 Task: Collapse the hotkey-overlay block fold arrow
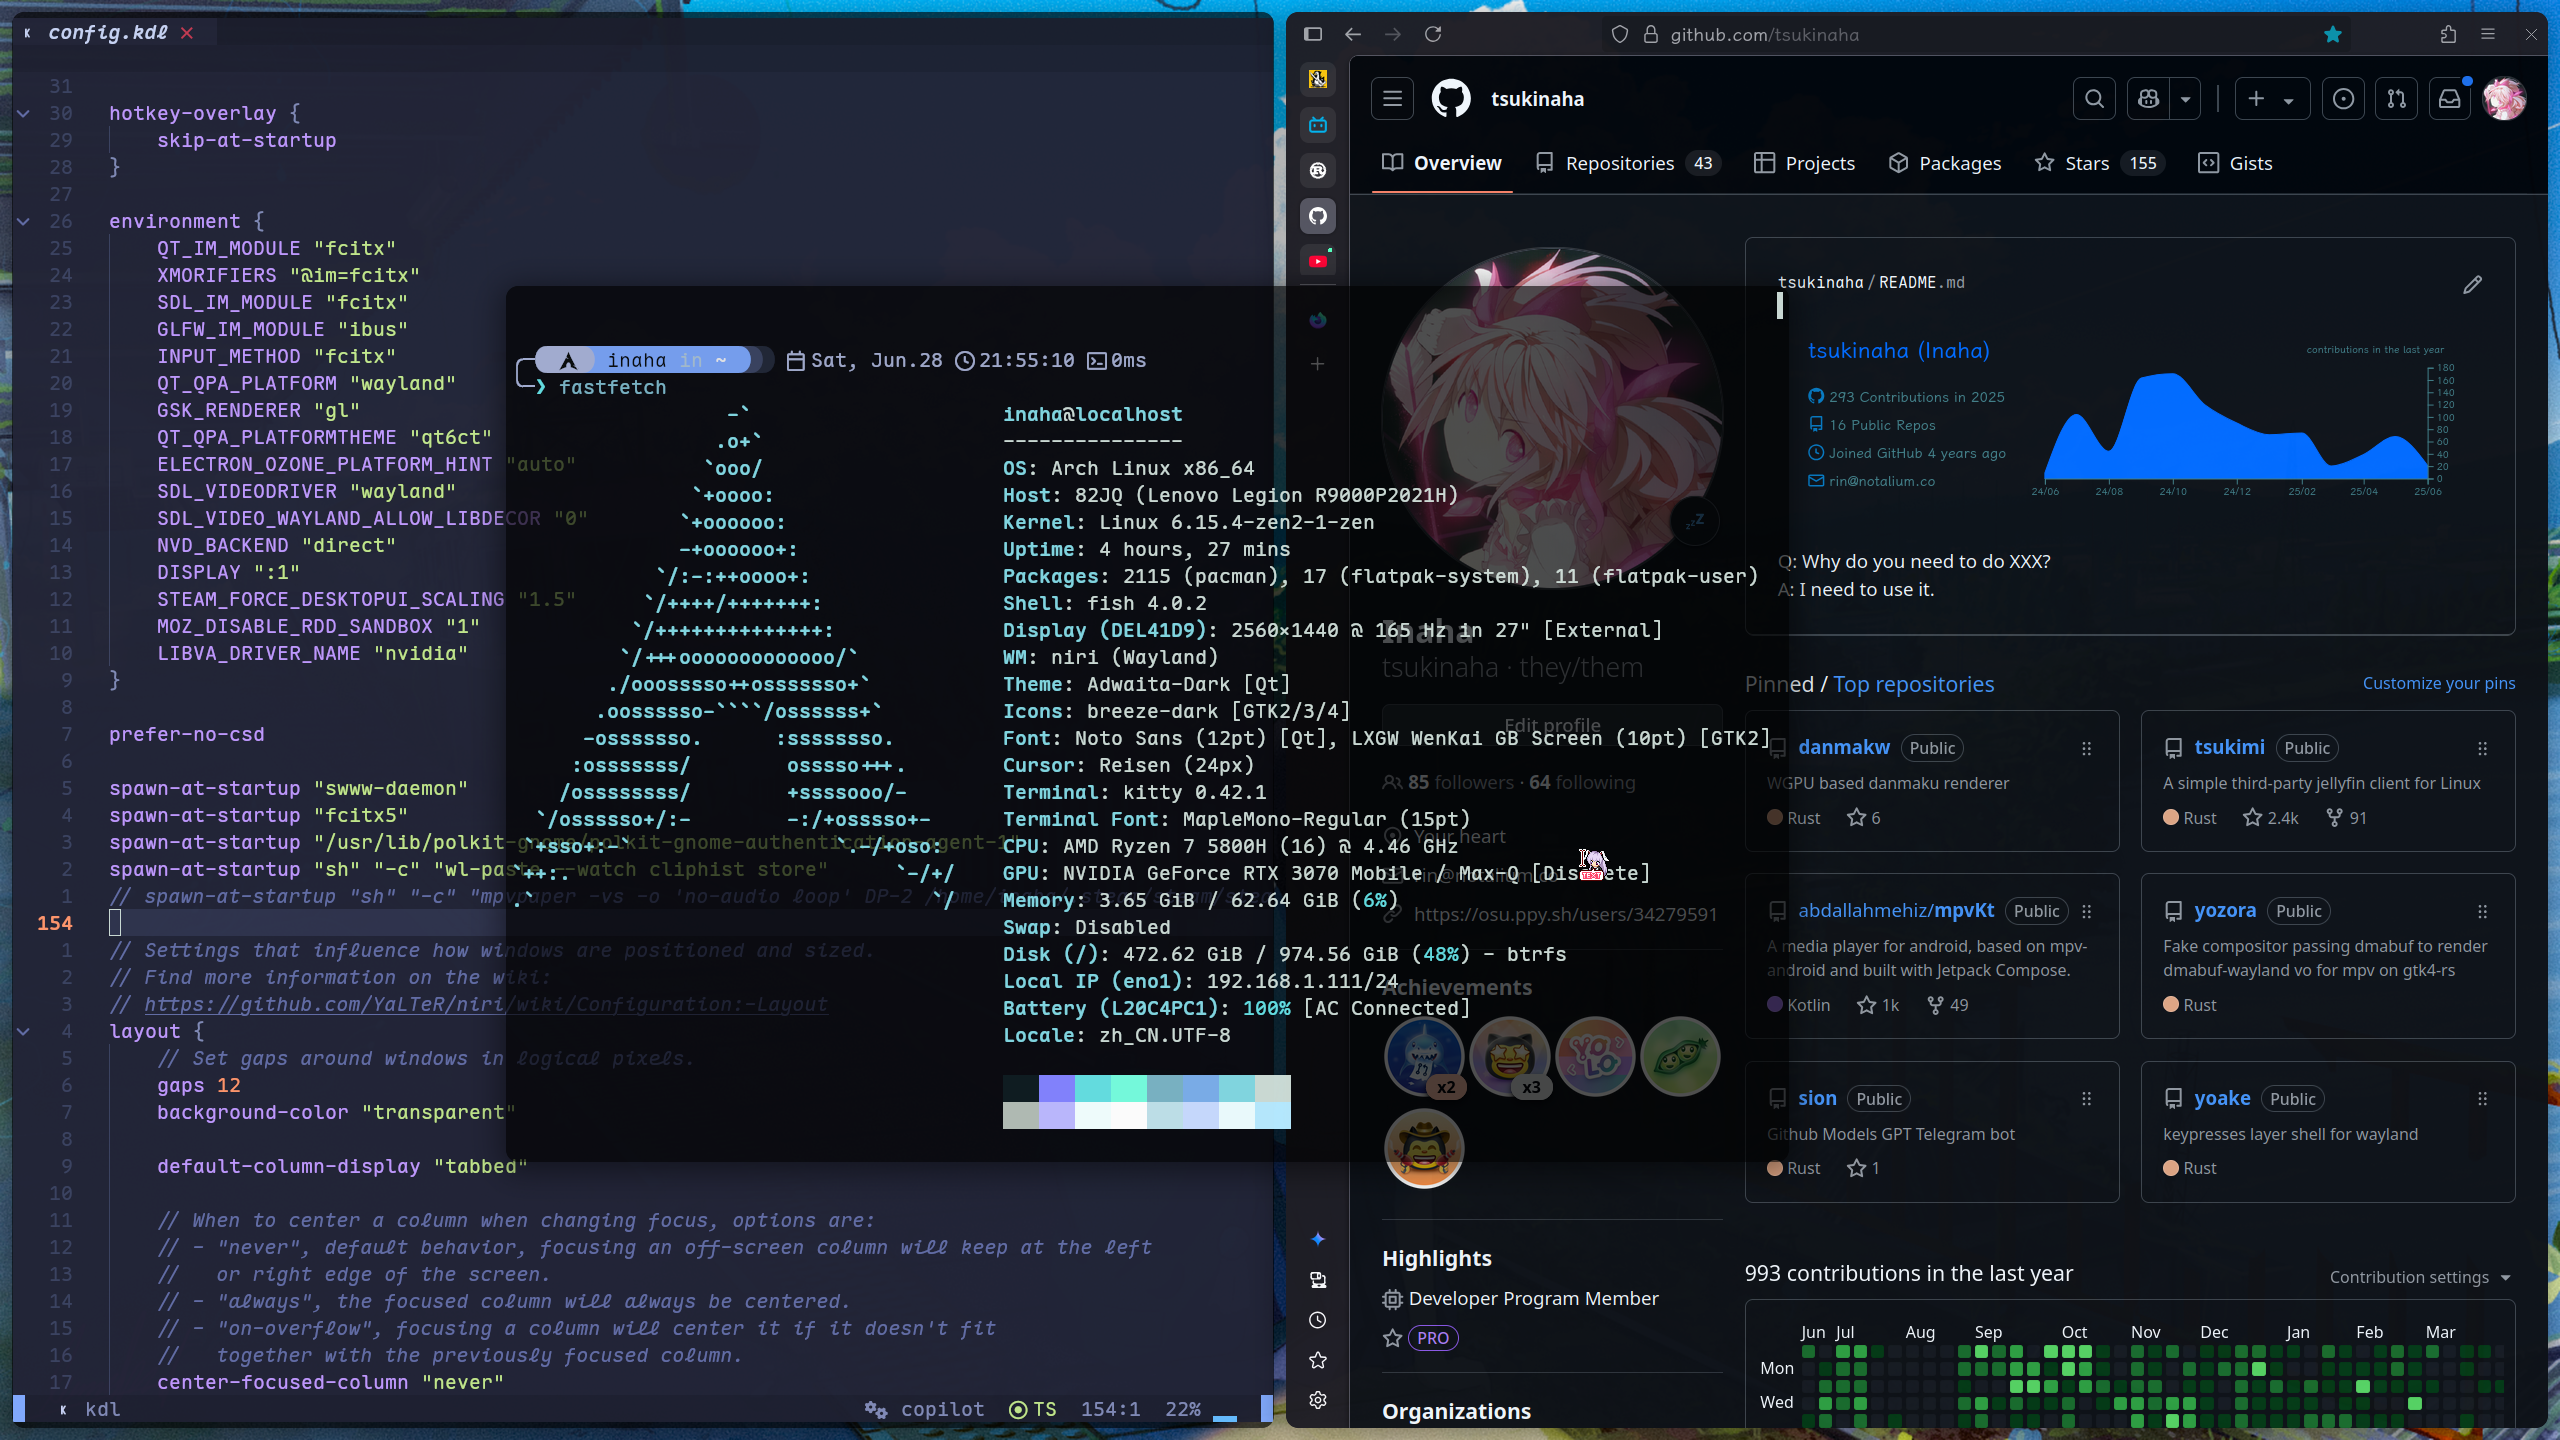coord(23,114)
